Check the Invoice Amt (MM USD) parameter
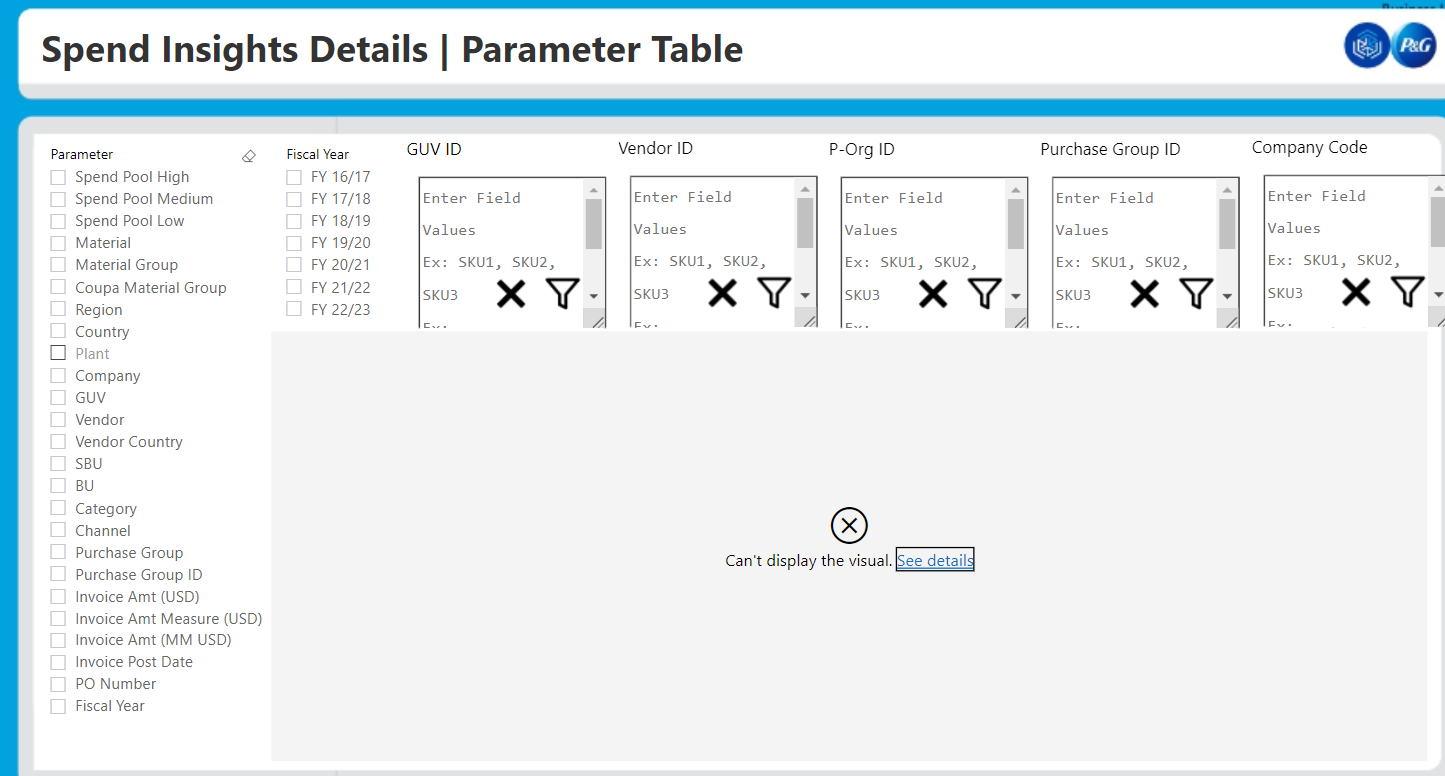1445x776 pixels. [x=58, y=640]
